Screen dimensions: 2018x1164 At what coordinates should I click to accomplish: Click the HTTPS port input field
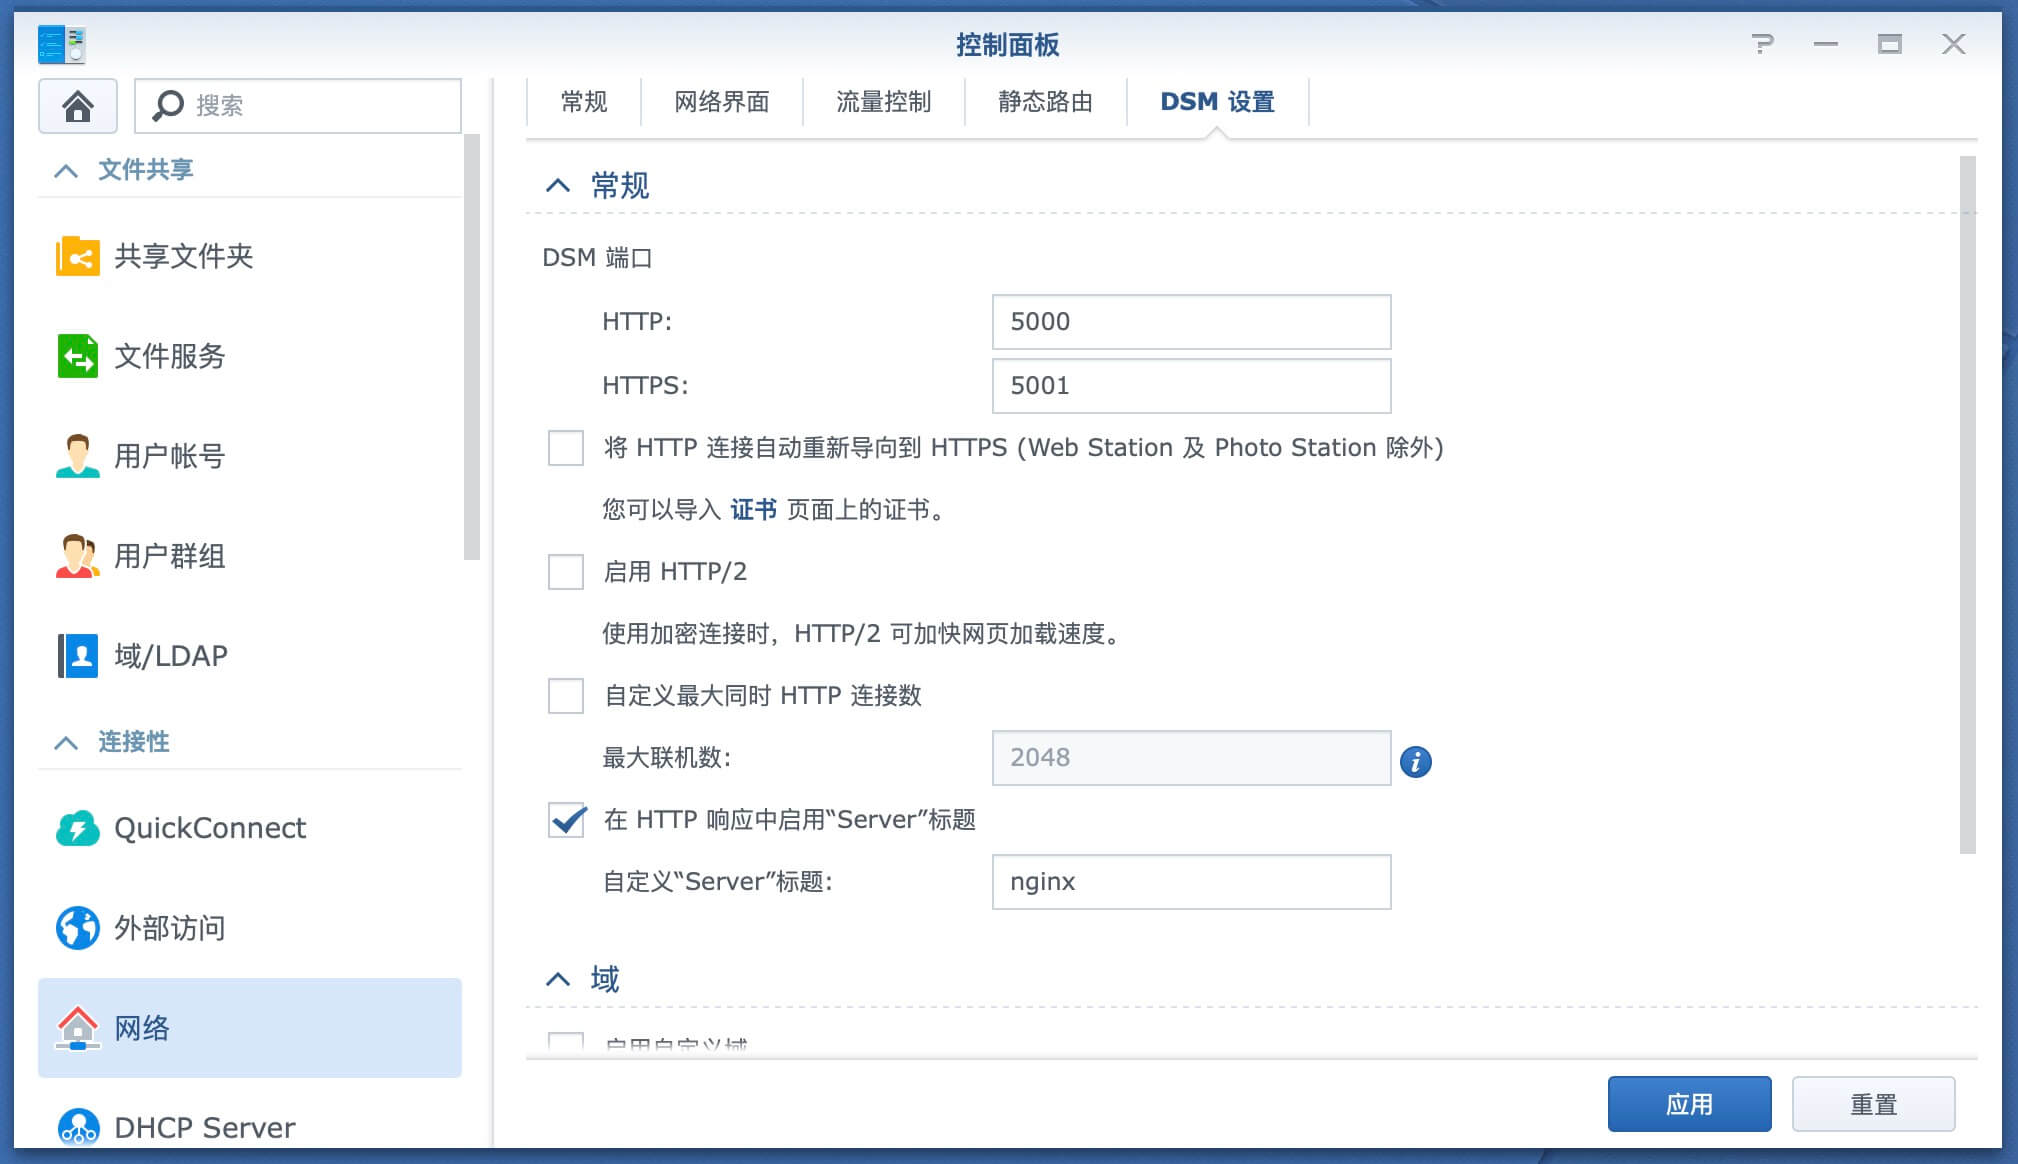click(x=1191, y=386)
